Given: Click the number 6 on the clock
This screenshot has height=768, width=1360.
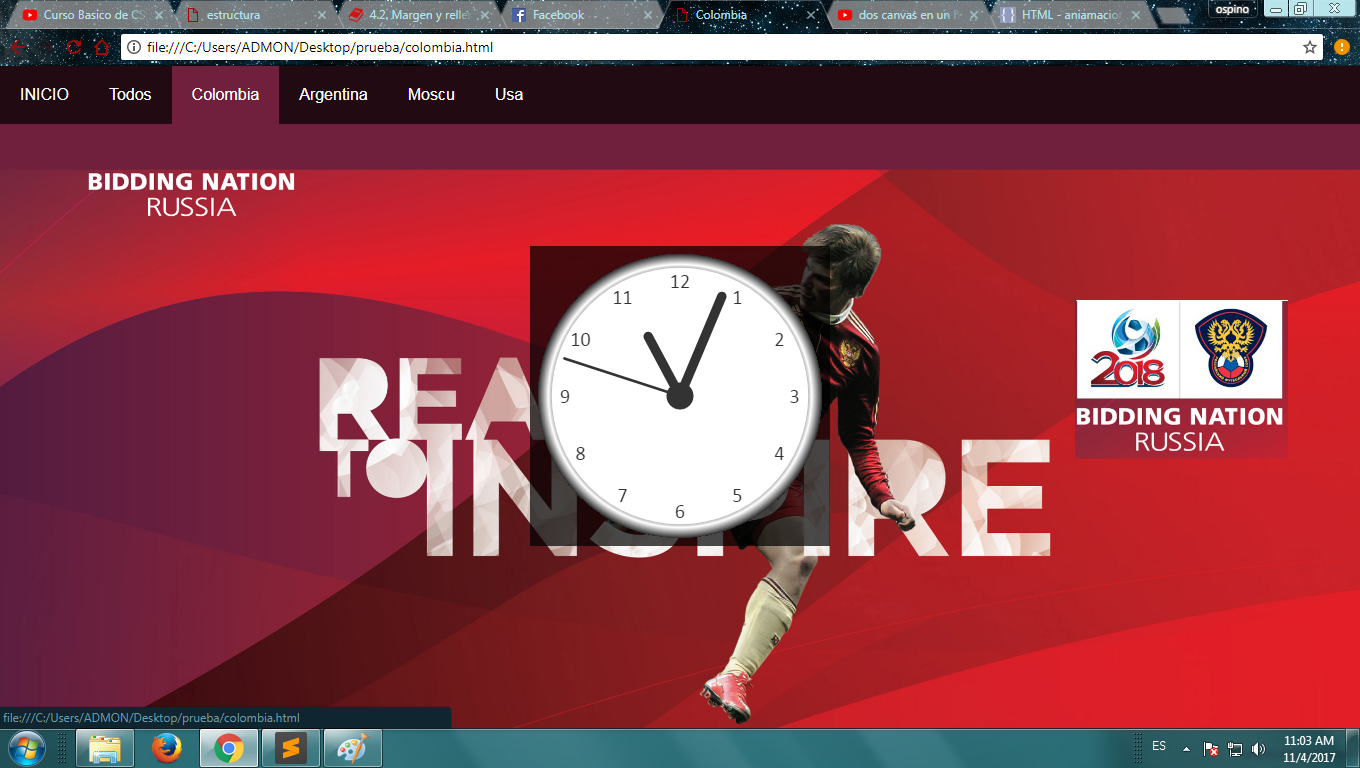Looking at the screenshot, I should [680, 512].
